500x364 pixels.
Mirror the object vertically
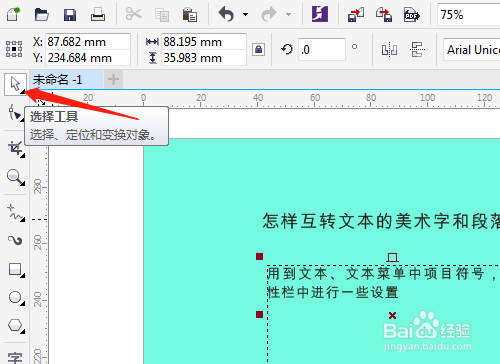[417, 50]
